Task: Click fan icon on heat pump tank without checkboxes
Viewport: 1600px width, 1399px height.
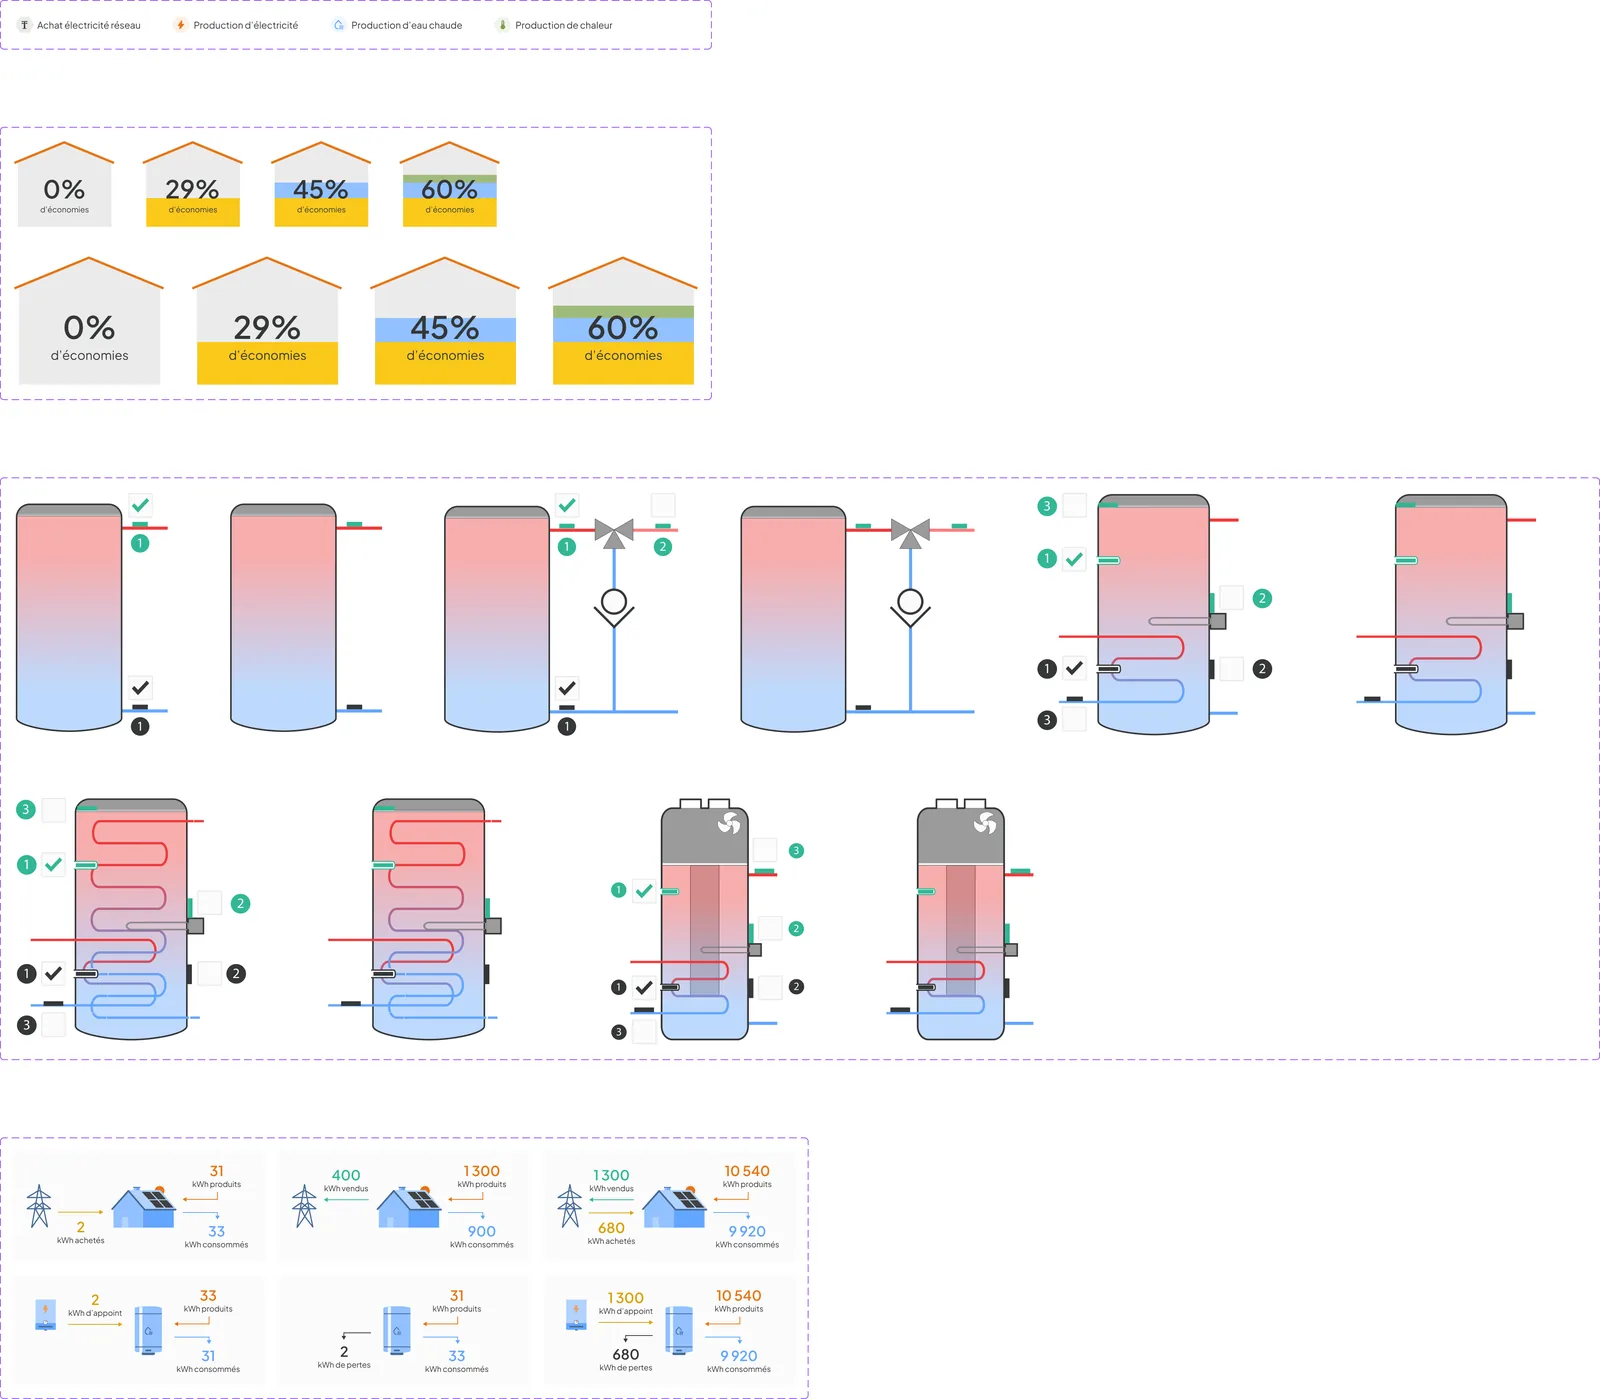Action: (985, 823)
